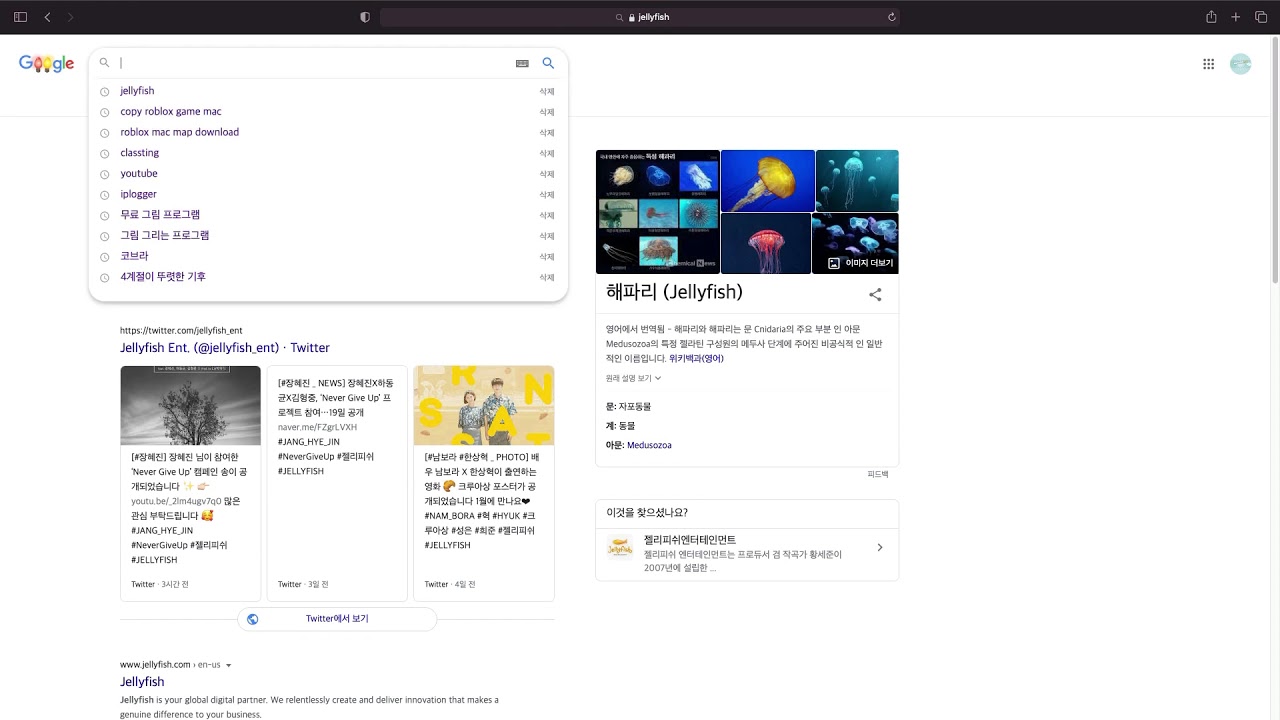Delete the classting history entry with 삭제
The image size is (1280, 720).
pyautogui.click(x=547, y=154)
